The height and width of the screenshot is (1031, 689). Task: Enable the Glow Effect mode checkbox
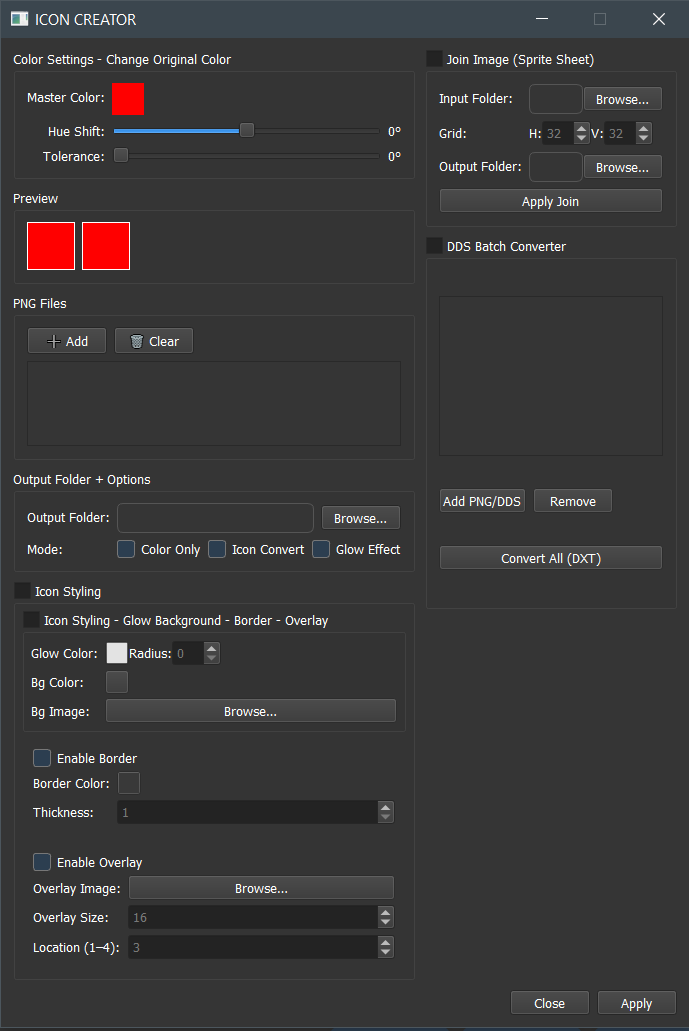[321, 549]
